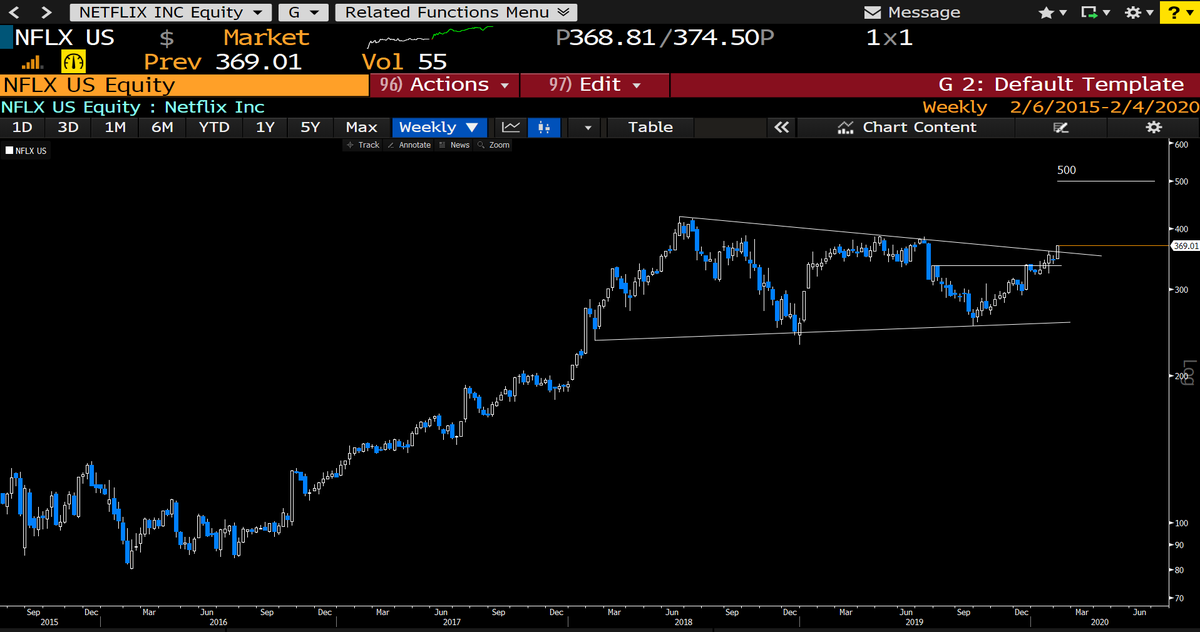This screenshot has height=632, width=1200.
Task: Open chart settings gear in toolbar
Action: 1153,127
